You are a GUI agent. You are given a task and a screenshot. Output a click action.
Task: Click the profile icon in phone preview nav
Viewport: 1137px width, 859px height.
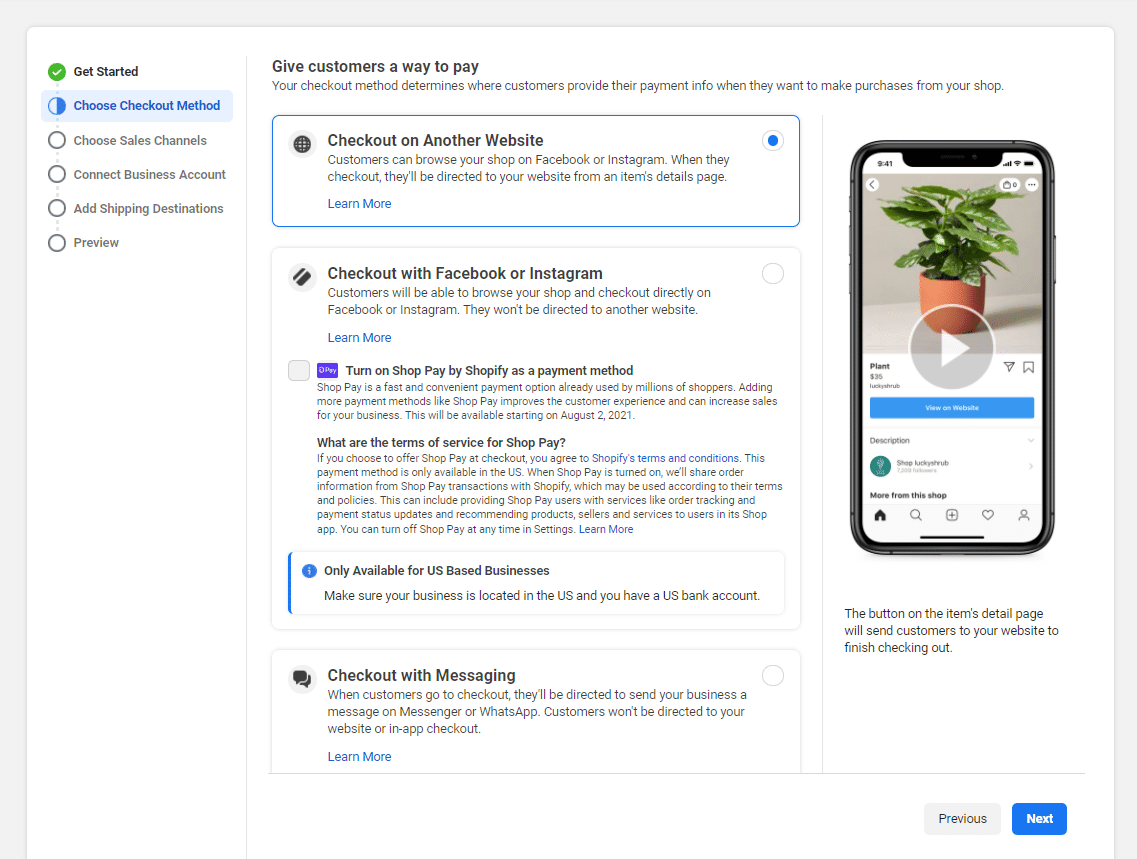click(x=1024, y=515)
